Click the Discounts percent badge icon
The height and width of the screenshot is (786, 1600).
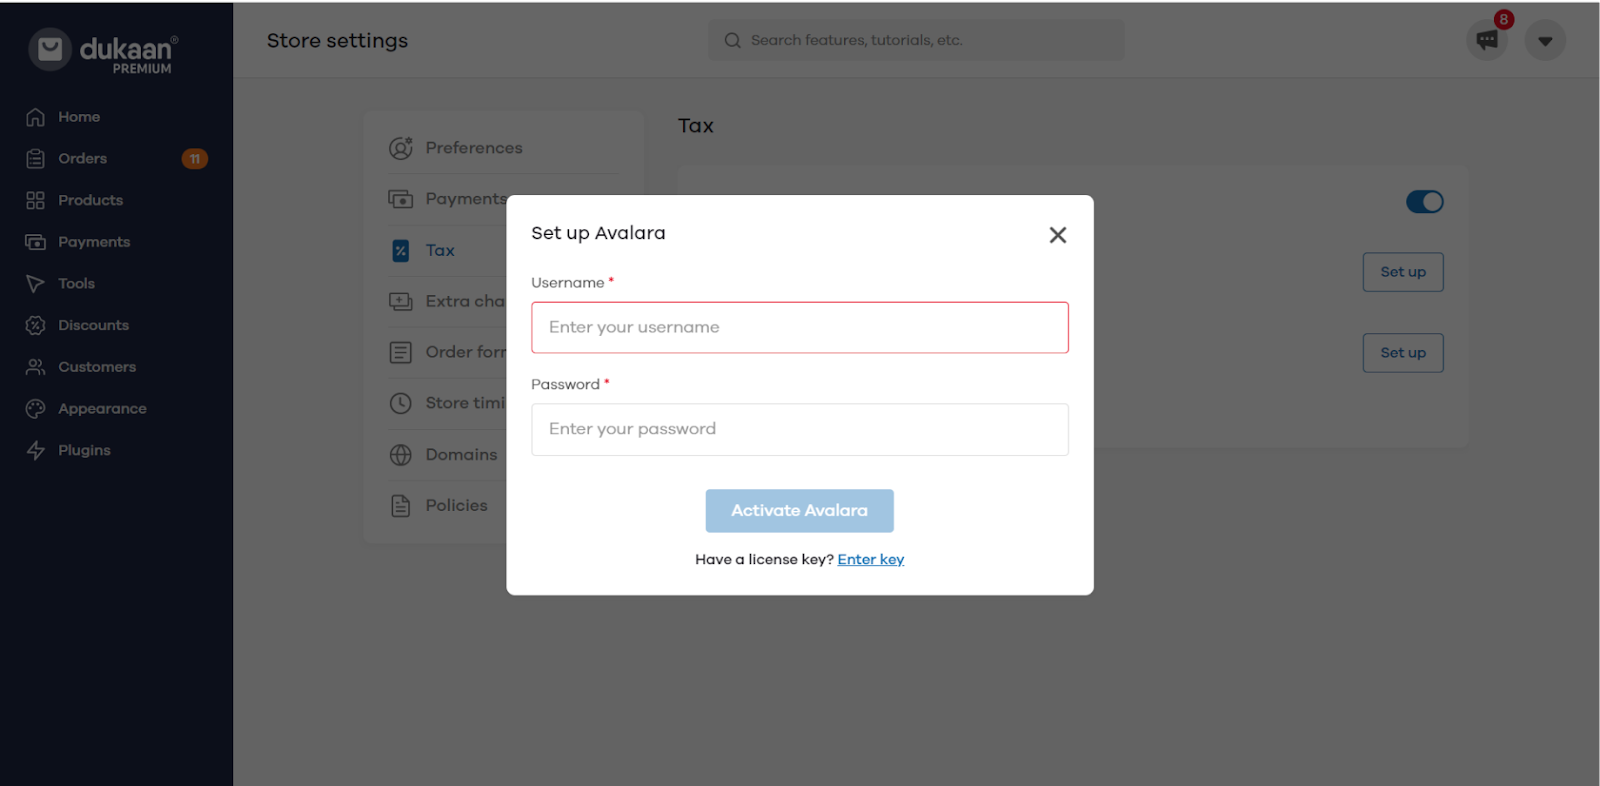[x=35, y=325]
